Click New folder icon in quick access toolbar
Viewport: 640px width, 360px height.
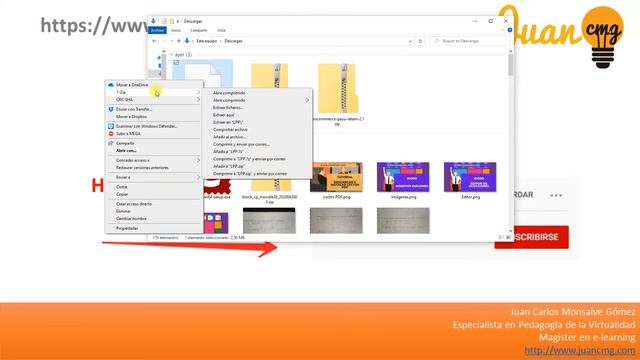[x=172, y=21]
